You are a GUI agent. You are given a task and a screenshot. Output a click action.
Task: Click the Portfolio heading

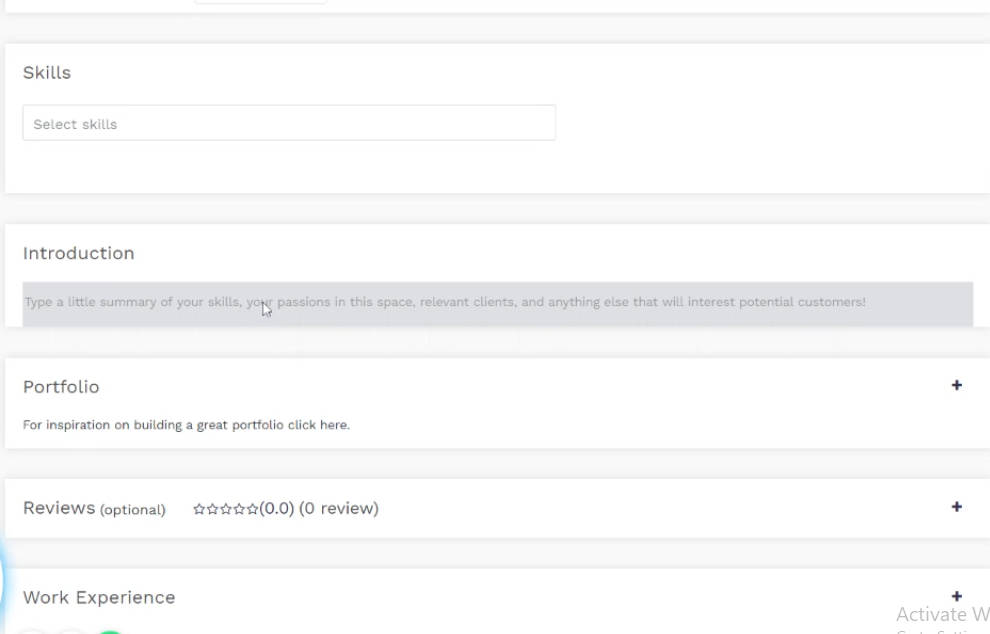[x=61, y=386]
